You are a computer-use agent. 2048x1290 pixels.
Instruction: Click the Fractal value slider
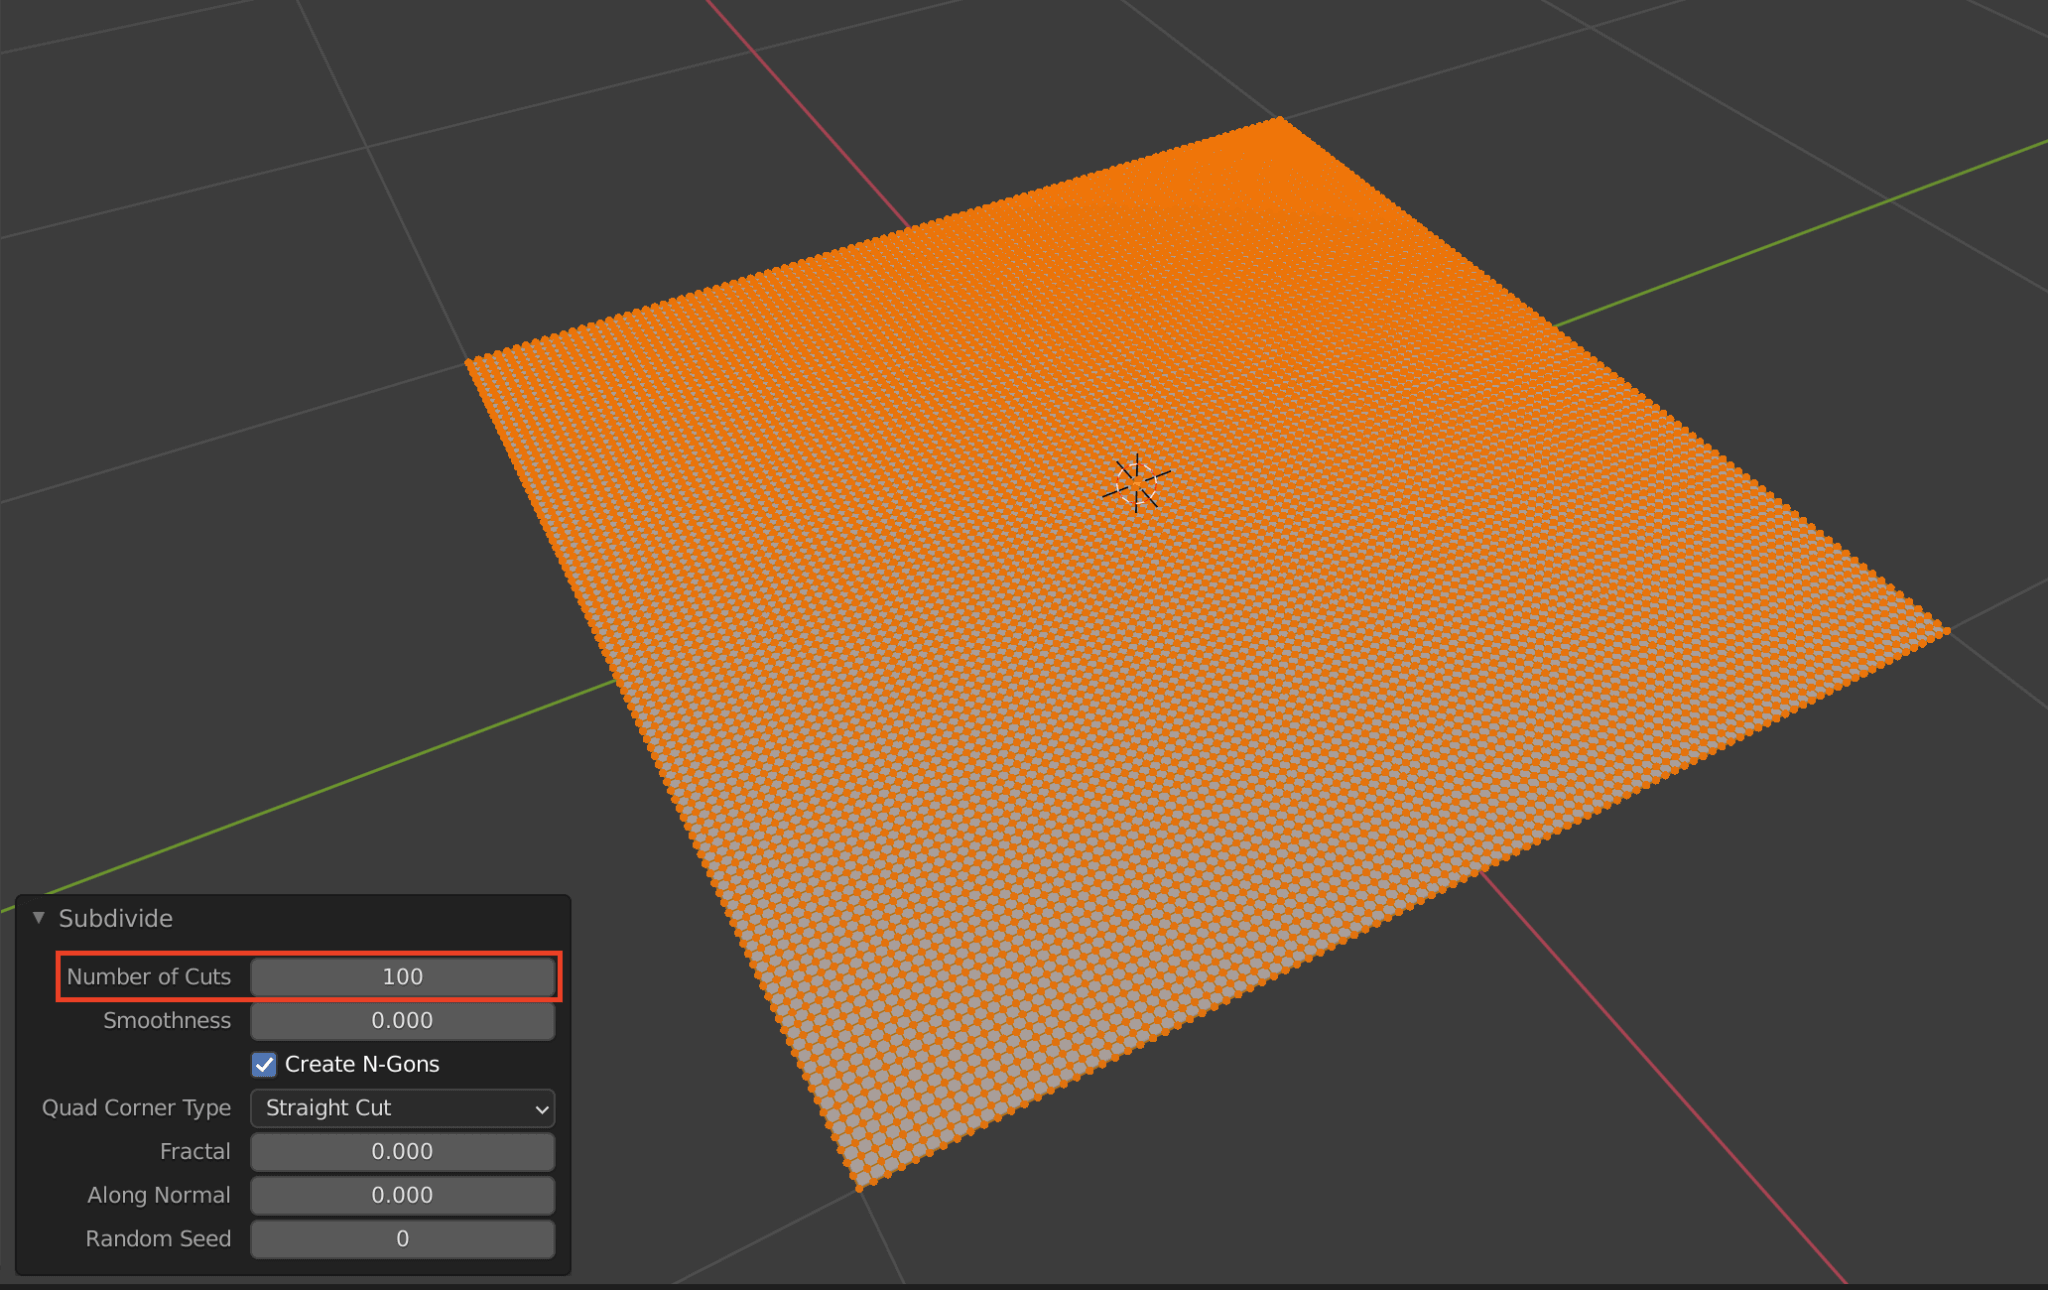[x=402, y=1151]
